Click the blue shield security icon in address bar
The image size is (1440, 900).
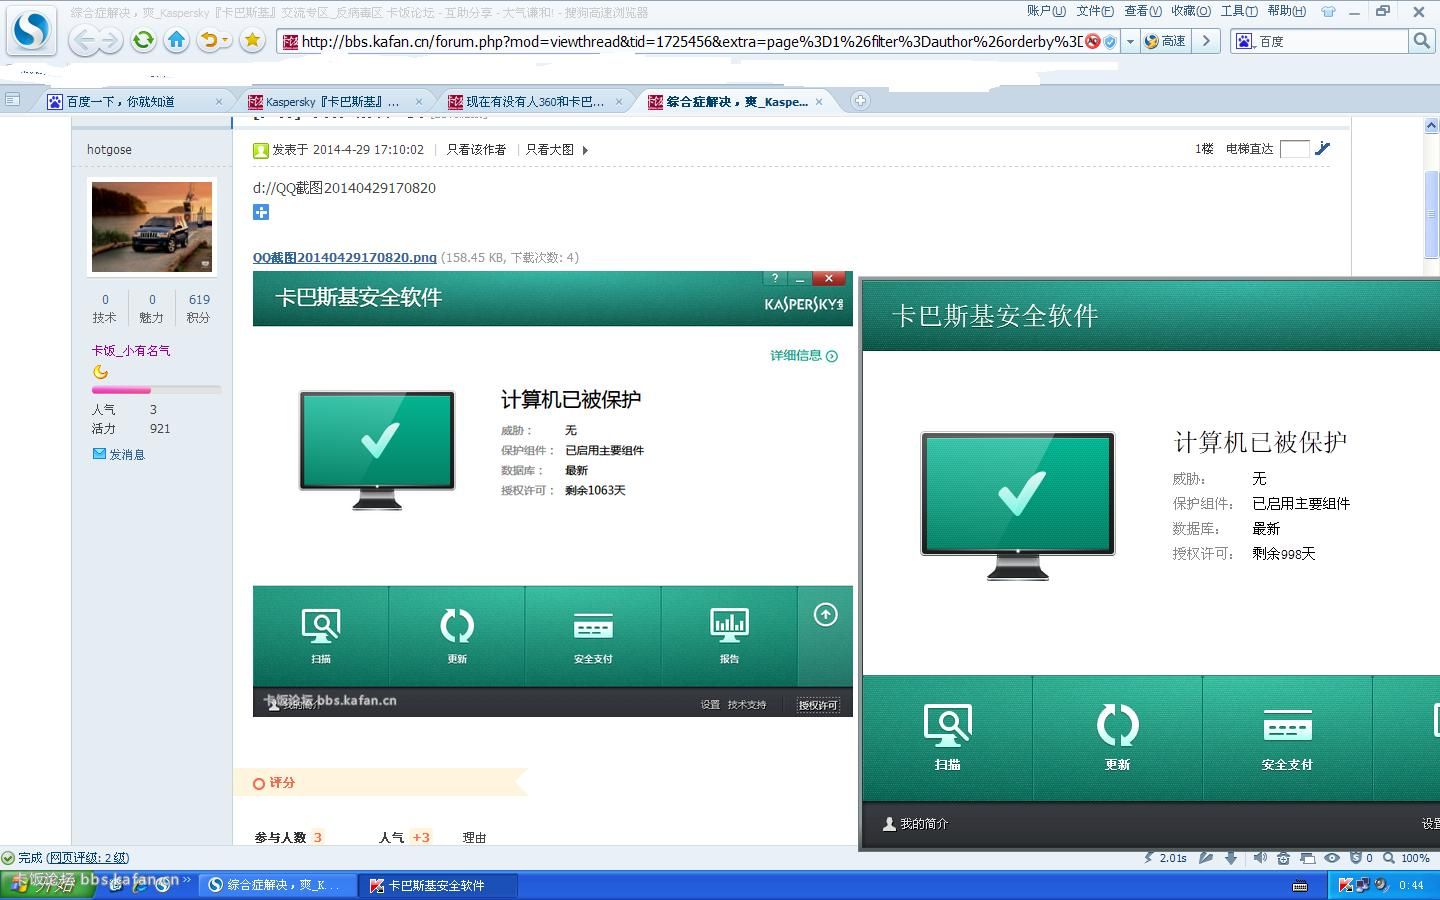coord(1110,41)
